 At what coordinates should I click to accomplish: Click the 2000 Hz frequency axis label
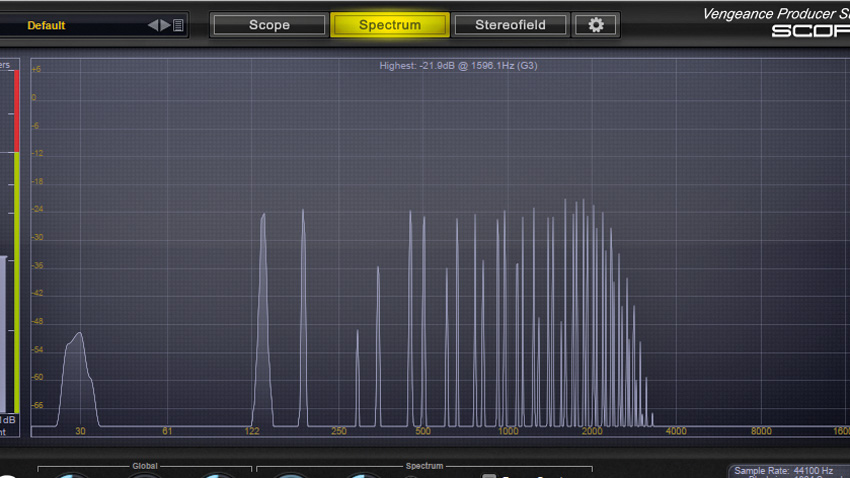click(x=592, y=431)
